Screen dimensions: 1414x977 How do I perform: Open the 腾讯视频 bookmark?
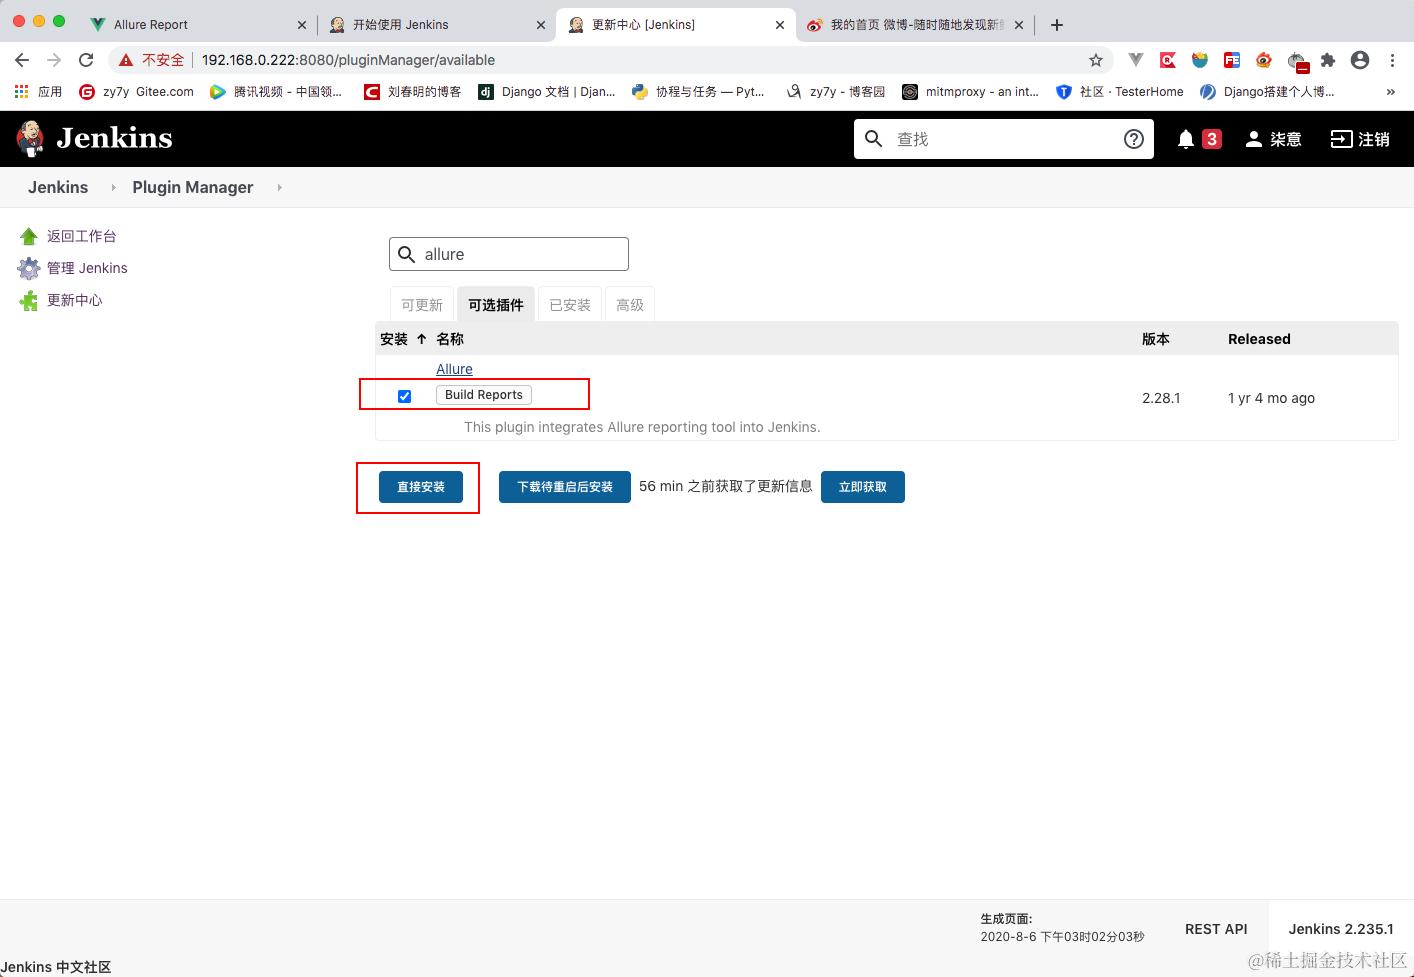[x=276, y=91]
